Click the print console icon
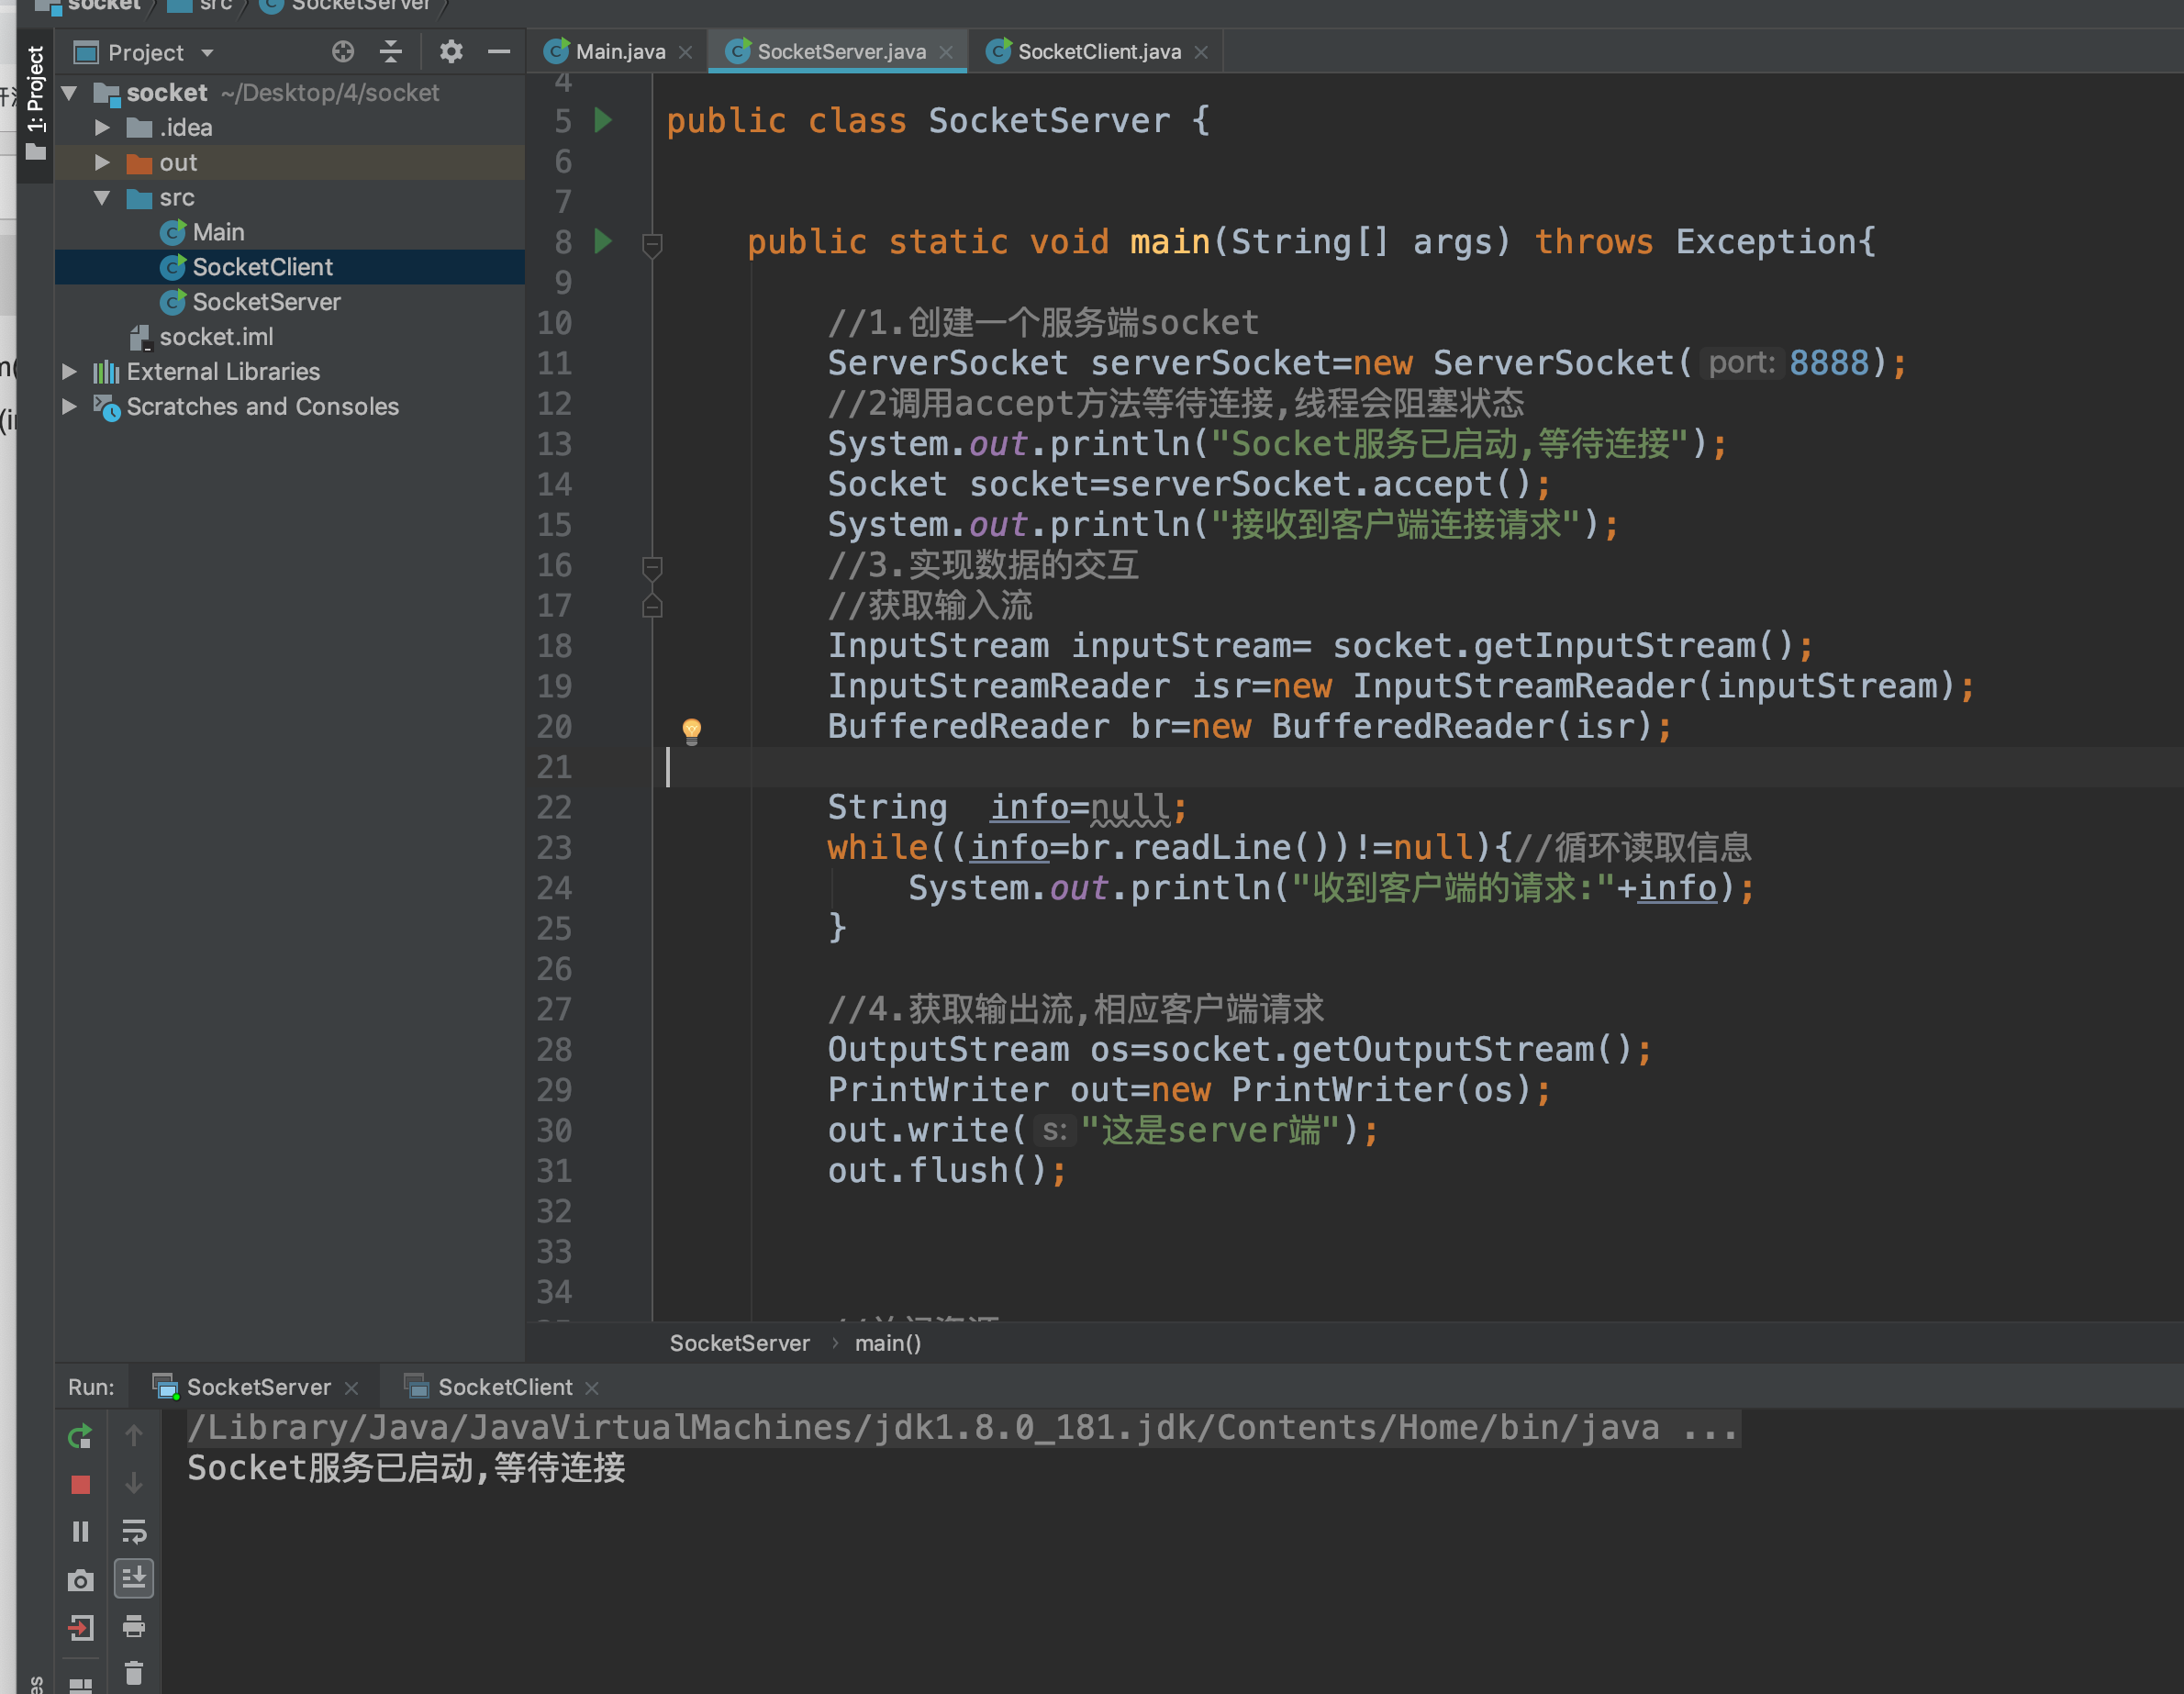This screenshot has width=2184, height=1694. pos(133,1627)
